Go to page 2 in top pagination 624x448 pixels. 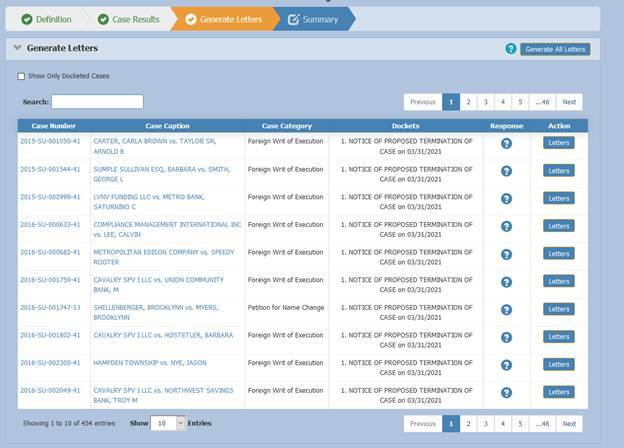[x=468, y=102]
